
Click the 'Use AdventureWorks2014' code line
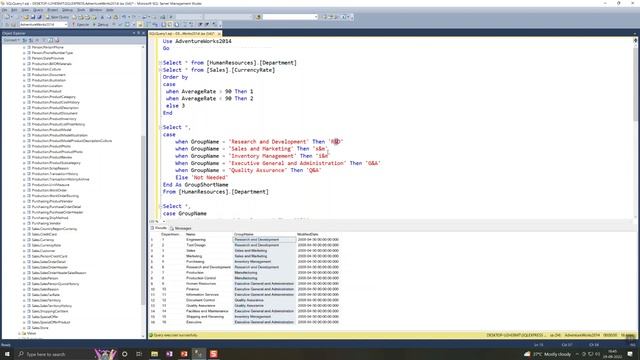[197, 41]
